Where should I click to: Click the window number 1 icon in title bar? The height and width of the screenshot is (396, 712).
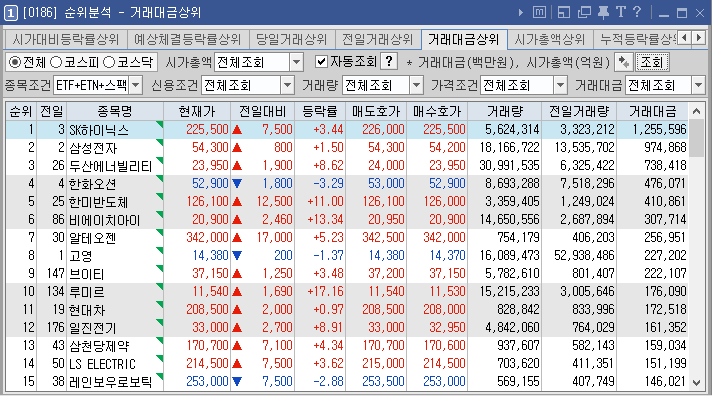click(10, 13)
